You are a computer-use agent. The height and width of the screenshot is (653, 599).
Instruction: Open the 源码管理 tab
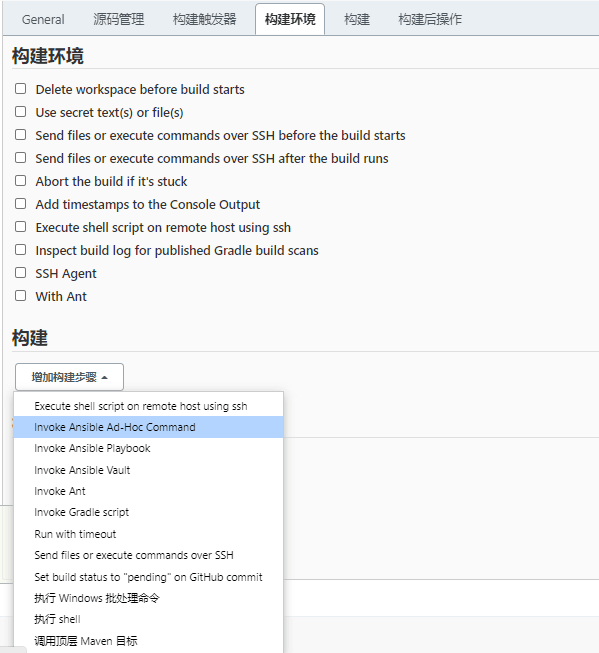click(x=119, y=20)
